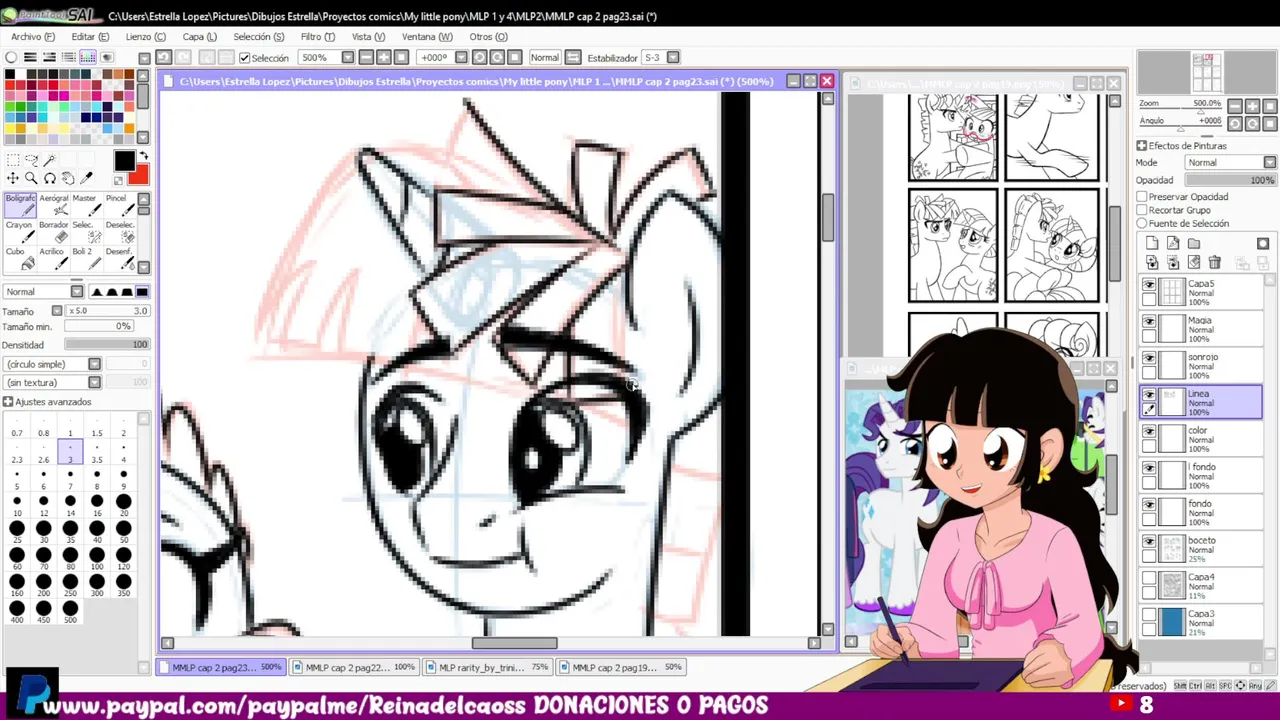Choose the Cubo bucket tool
The height and width of the screenshot is (720, 1280).
tap(21, 259)
